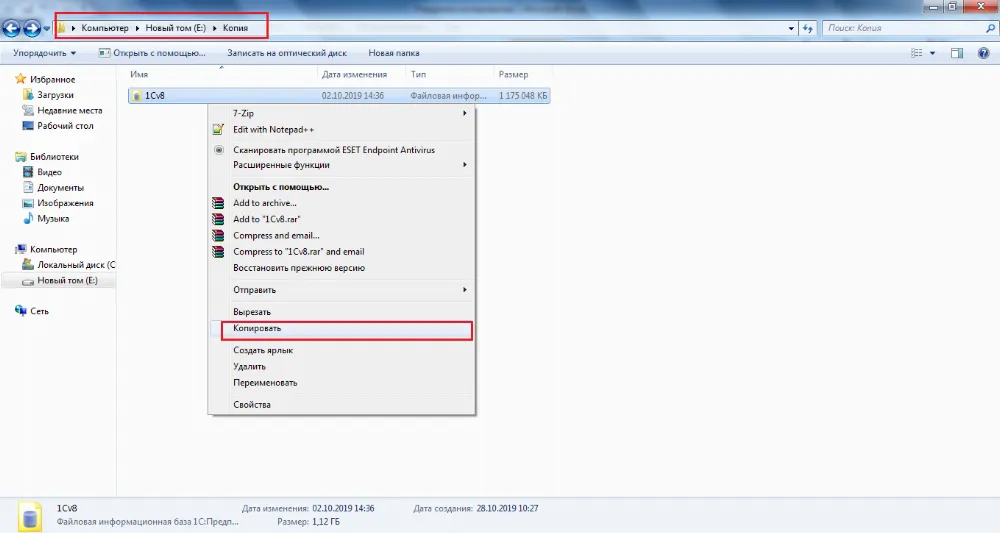Open the Изображения library
1000x533 pixels.
65,203
